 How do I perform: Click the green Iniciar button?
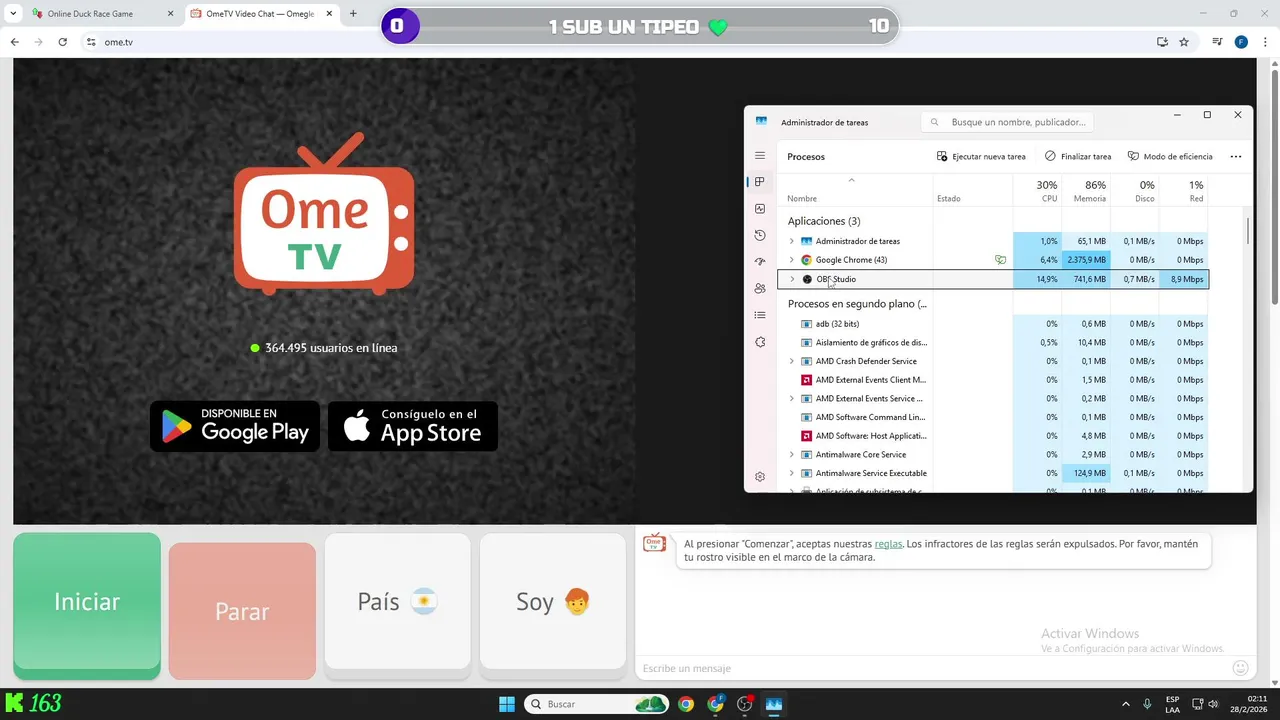87,603
